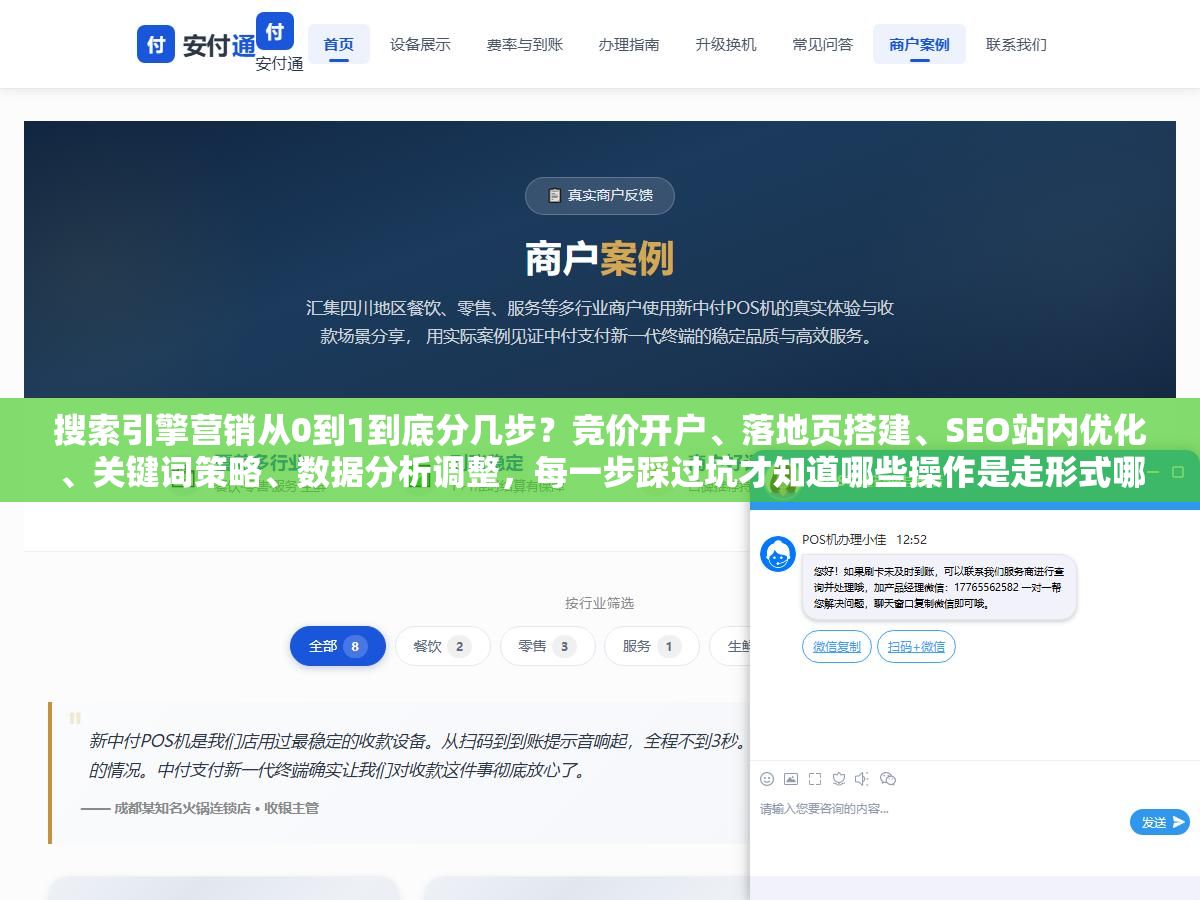Screen dimensions: 1200x900
Task: Toggle chat notification sound icon
Action: pyautogui.click(x=862, y=779)
